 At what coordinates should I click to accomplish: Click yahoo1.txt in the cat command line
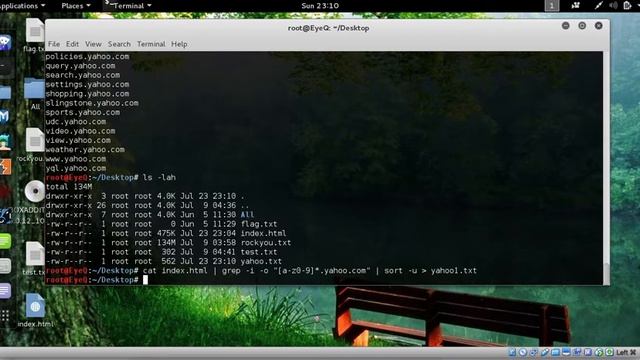453,271
